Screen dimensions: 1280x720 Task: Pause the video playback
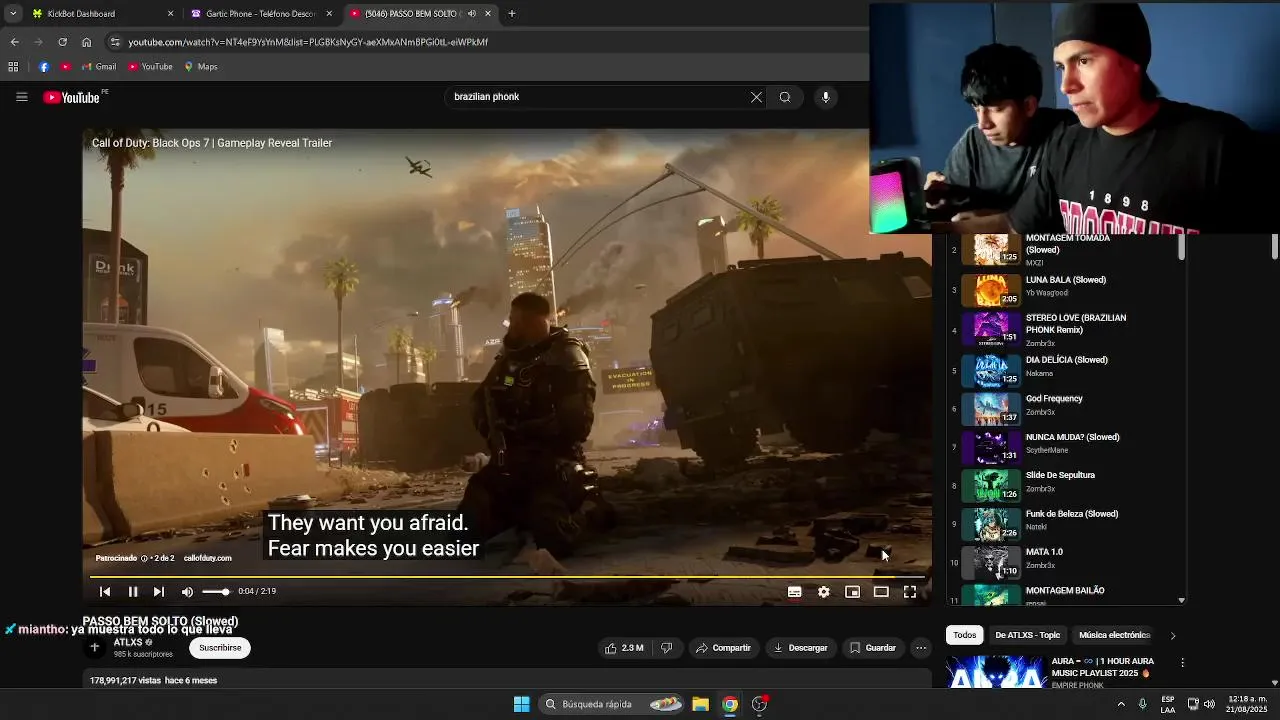[132, 592]
